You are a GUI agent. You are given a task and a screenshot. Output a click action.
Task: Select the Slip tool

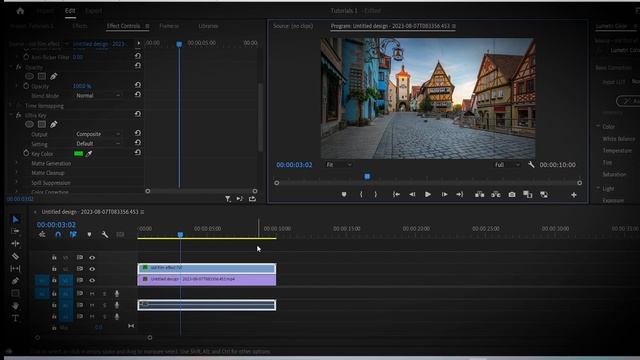tap(16, 269)
